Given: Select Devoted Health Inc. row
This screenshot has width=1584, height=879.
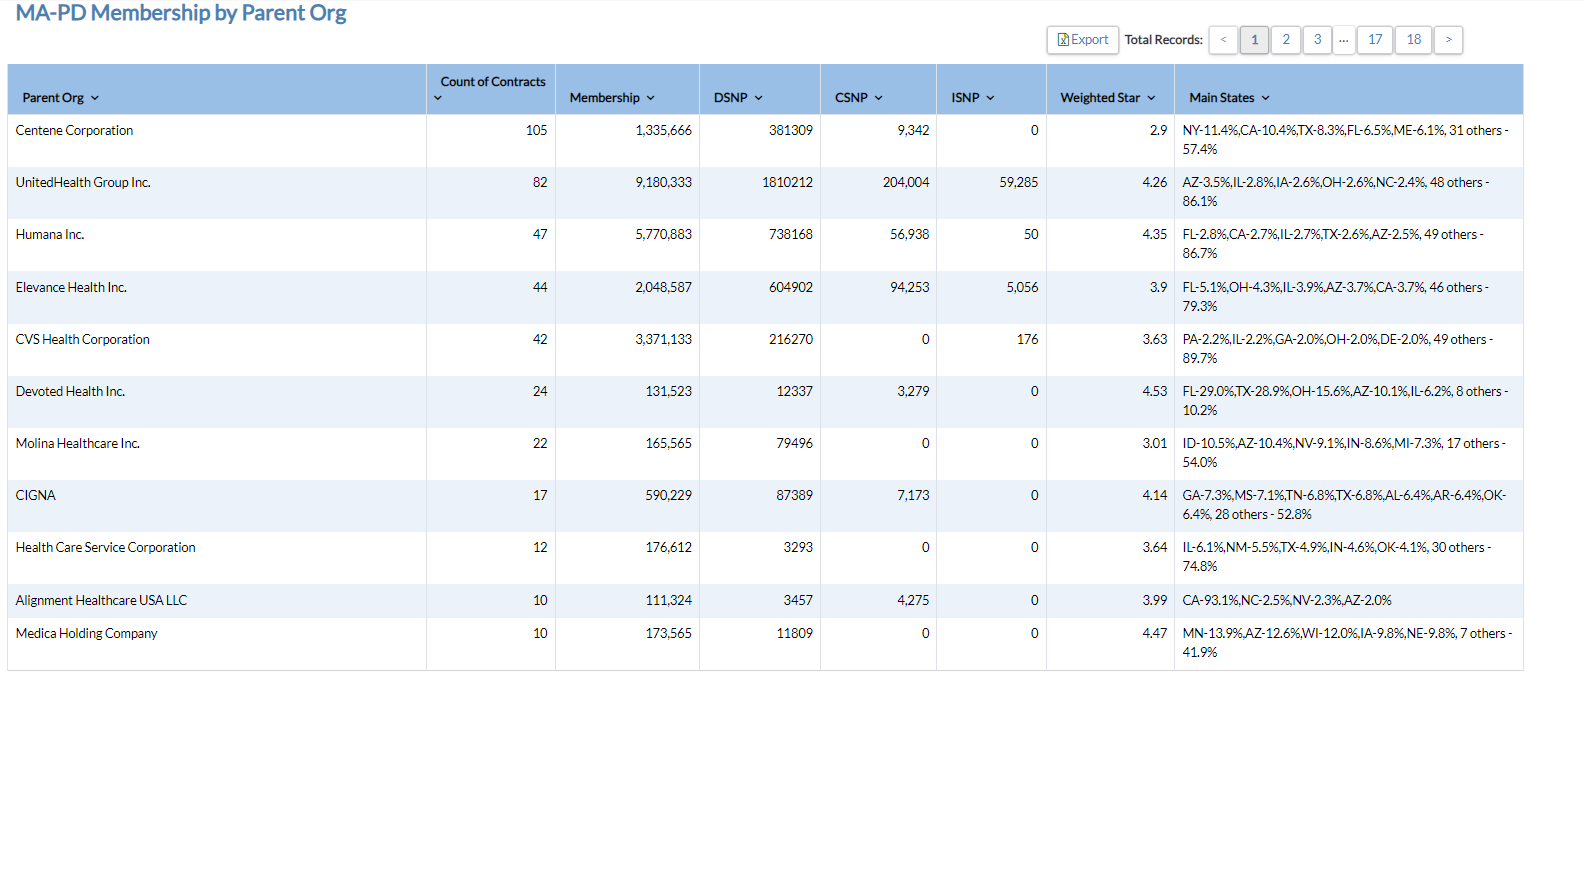Looking at the screenshot, I should [x=70, y=392].
